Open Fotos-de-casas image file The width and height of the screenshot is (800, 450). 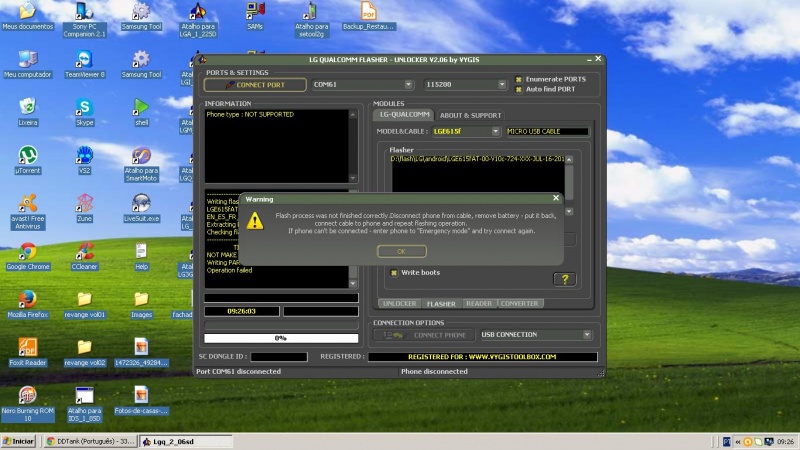coord(141,400)
